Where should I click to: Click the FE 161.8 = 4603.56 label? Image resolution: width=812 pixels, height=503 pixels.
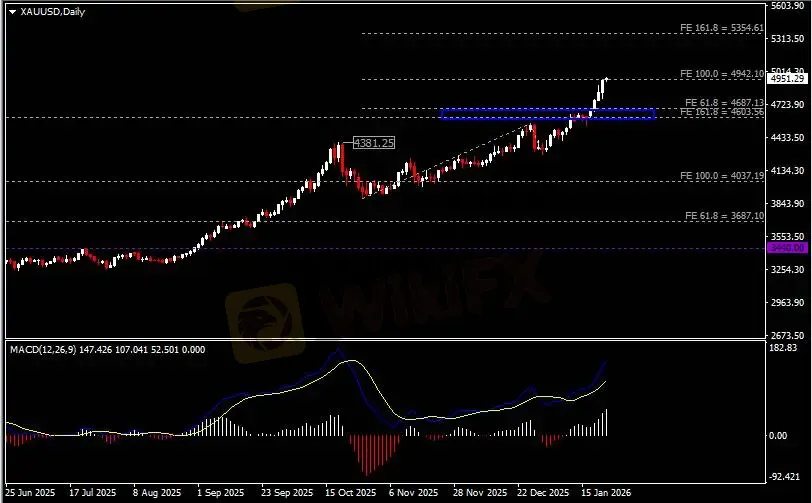pos(721,112)
